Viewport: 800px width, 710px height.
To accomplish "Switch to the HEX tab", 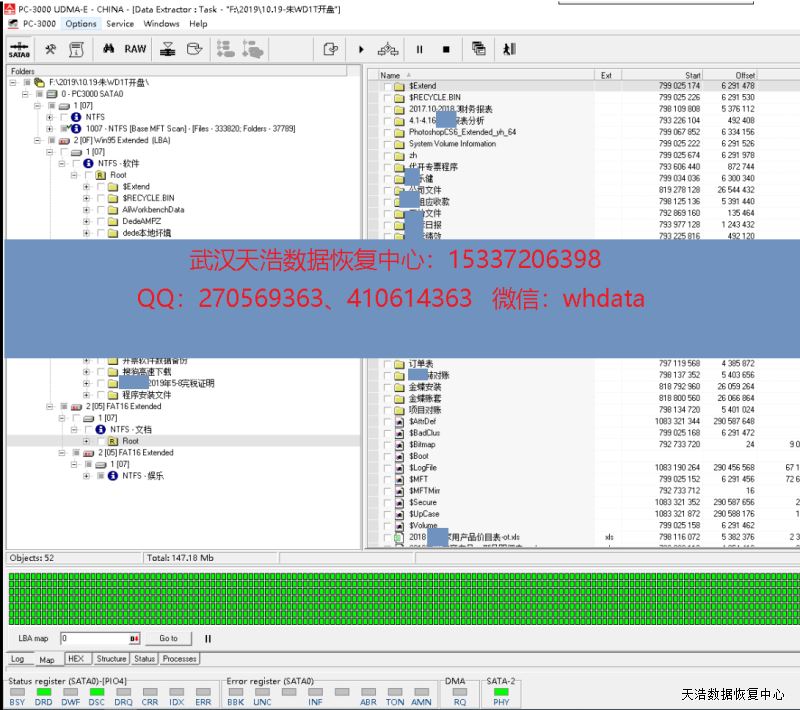I will 76,659.
